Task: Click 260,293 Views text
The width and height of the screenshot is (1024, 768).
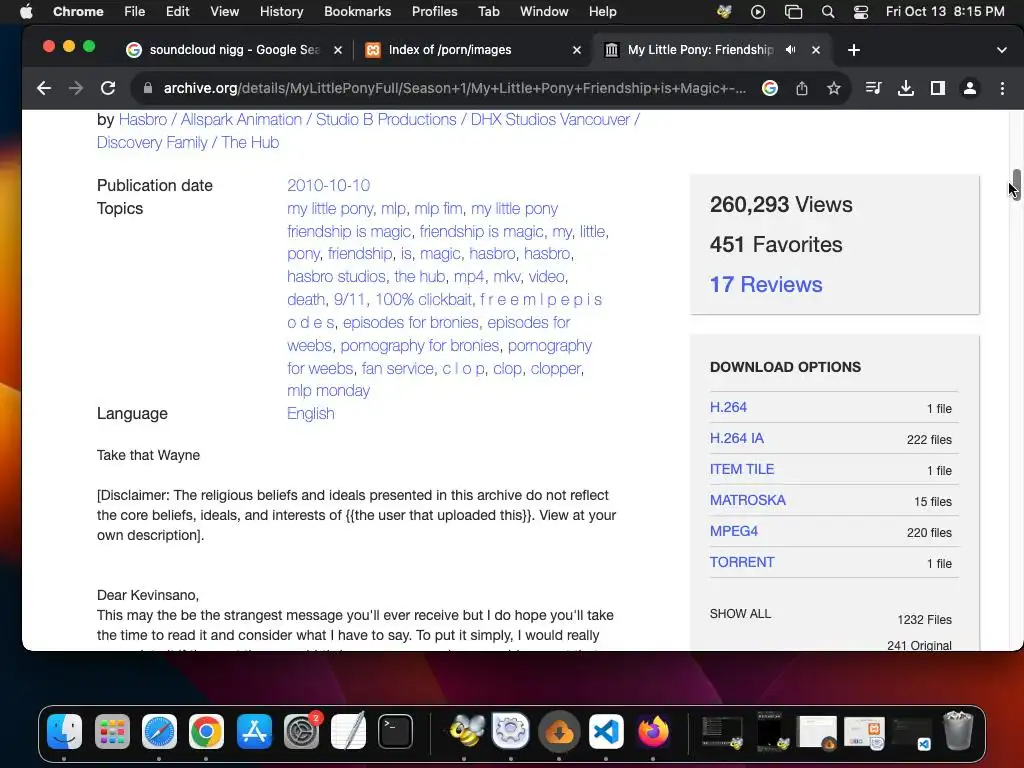Action: [781, 204]
